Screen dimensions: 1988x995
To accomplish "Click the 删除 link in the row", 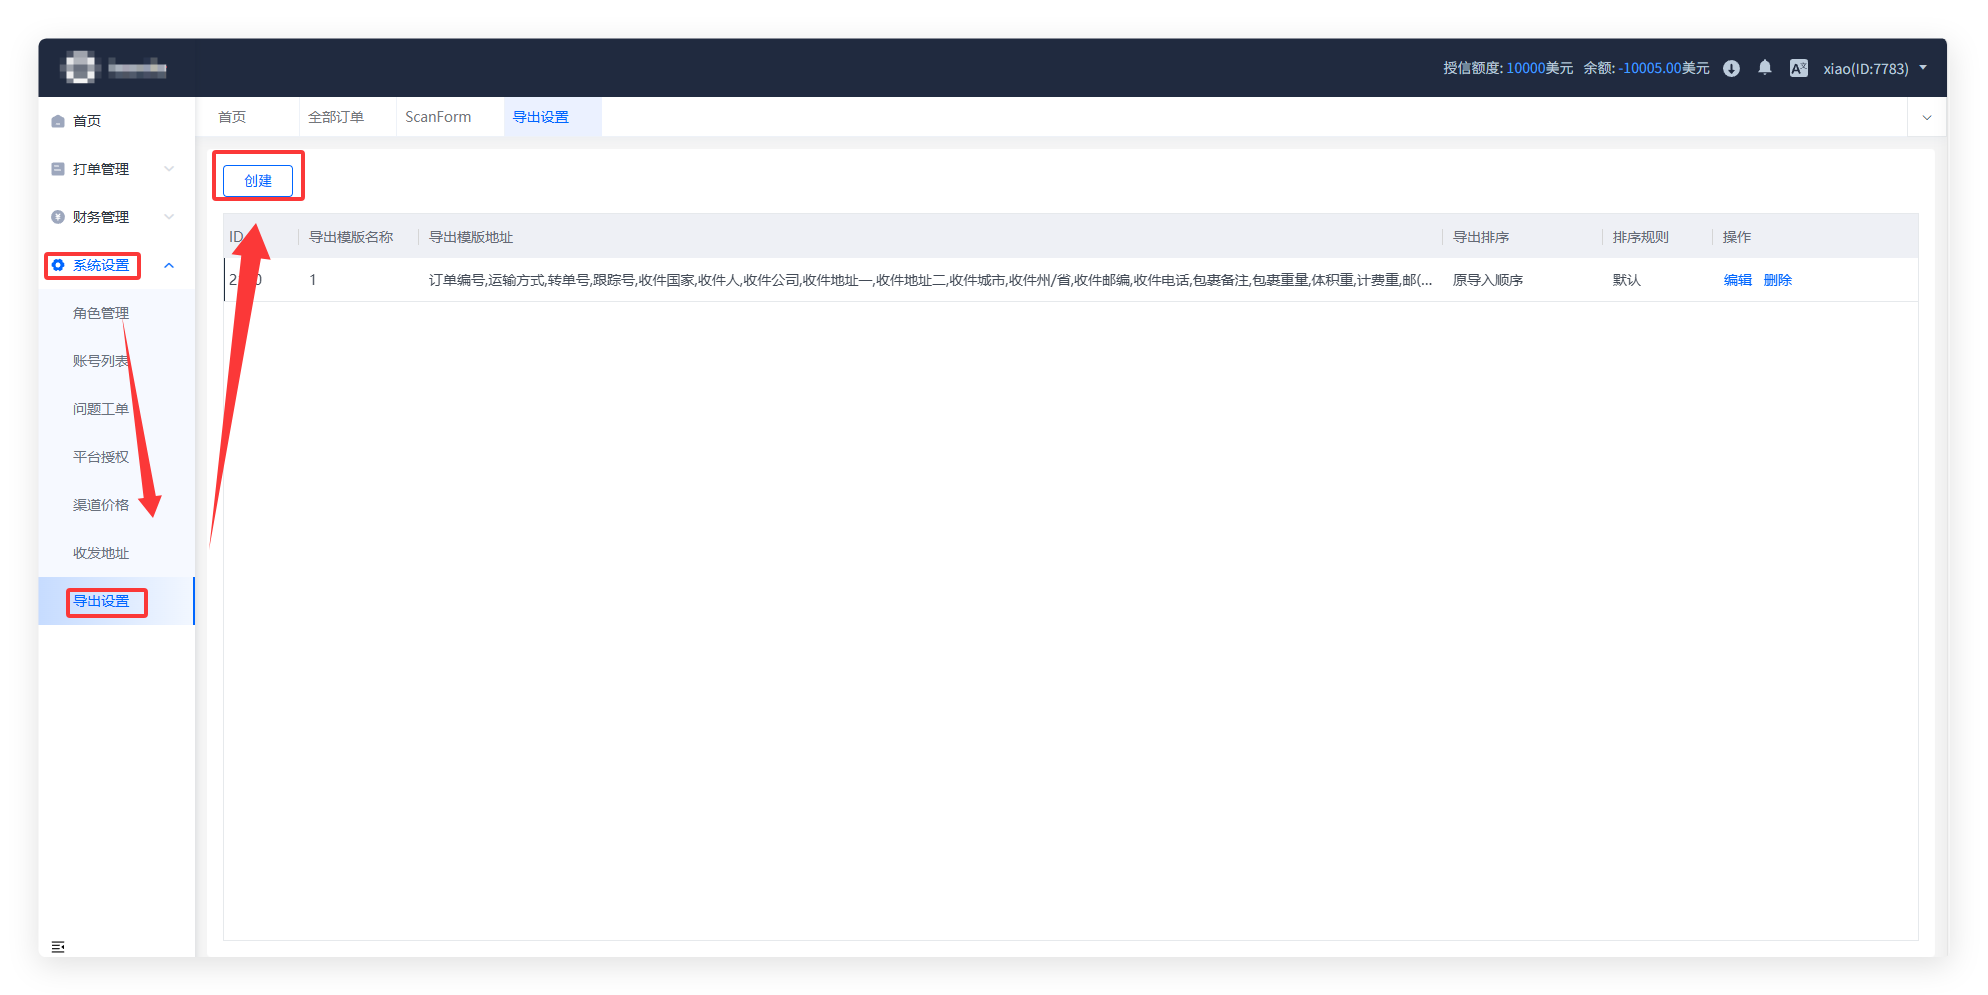I will coord(1777,280).
